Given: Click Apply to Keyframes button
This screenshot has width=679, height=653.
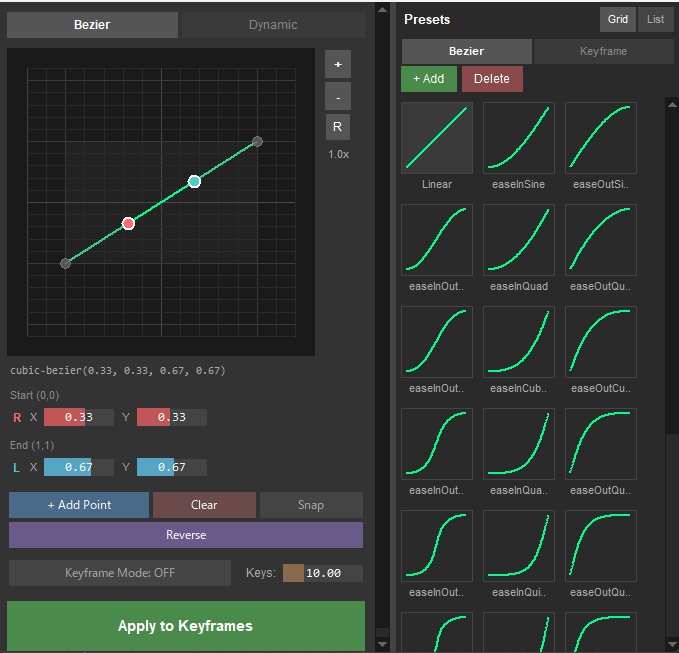Looking at the screenshot, I should pyautogui.click(x=186, y=626).
